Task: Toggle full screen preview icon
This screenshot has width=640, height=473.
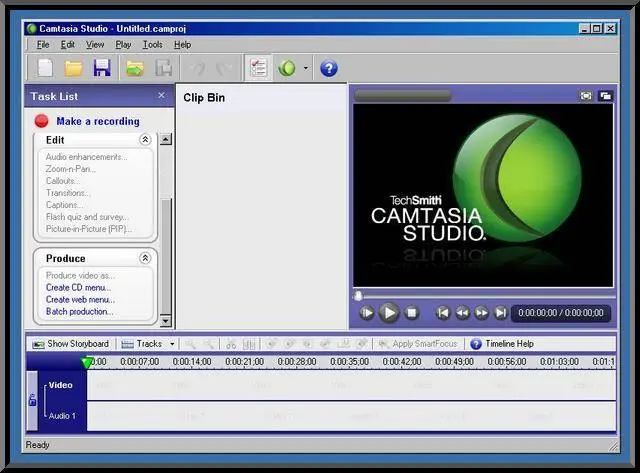Action: tap(586, 95)
